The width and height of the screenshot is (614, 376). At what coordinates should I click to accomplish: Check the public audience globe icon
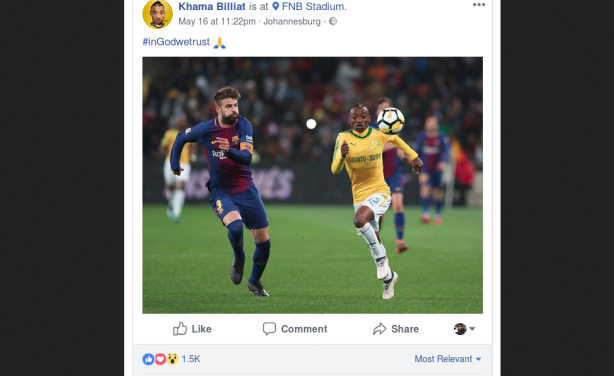tap(332, 21)
